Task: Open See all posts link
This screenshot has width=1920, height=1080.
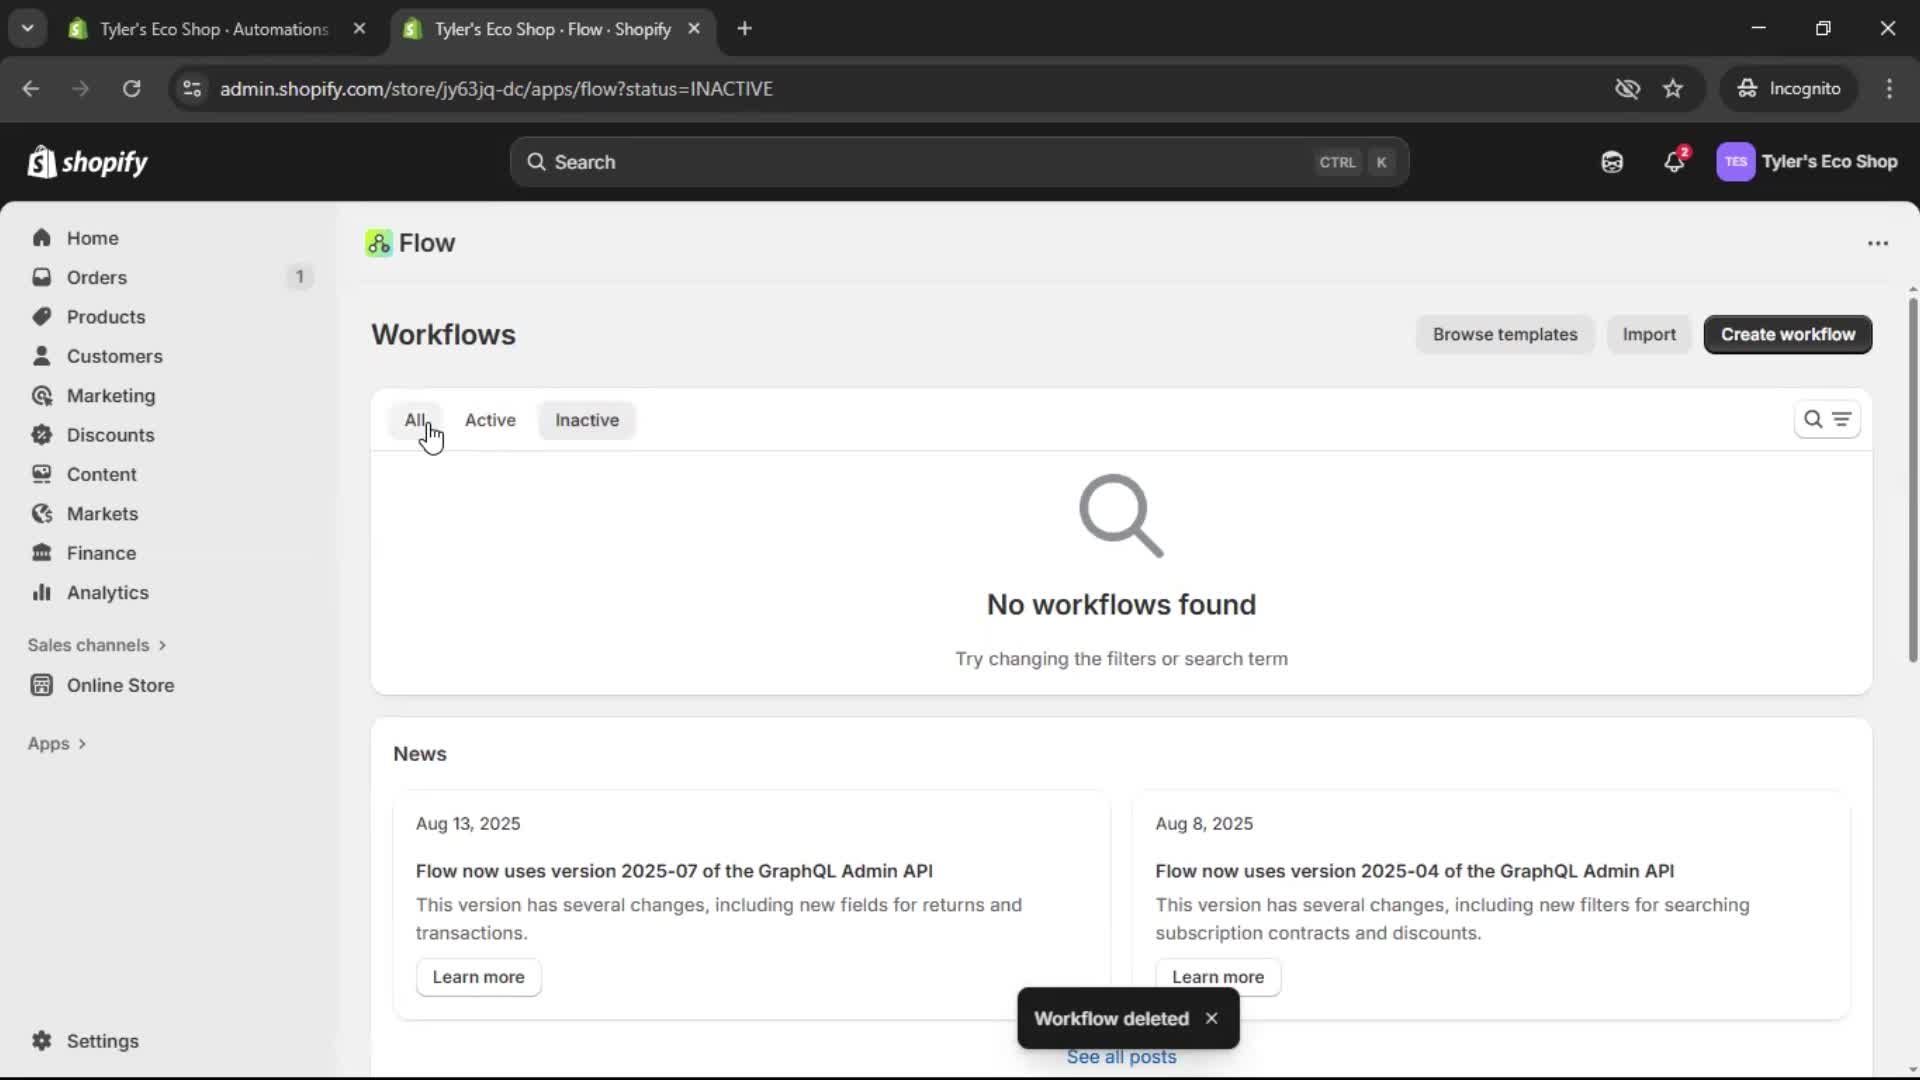Action: [1121, 1056]
